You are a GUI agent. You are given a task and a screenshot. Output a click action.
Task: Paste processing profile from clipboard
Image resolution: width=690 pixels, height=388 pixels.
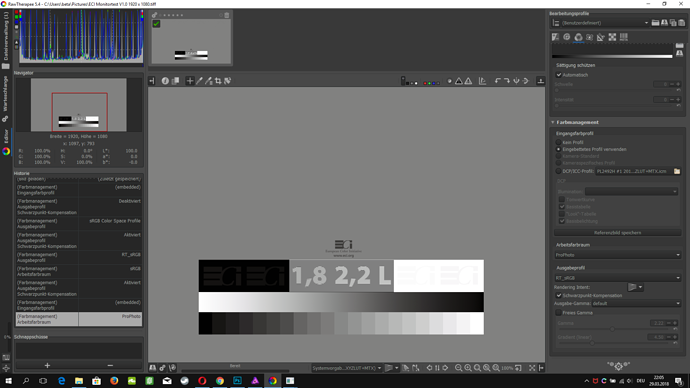pos(682,23)
